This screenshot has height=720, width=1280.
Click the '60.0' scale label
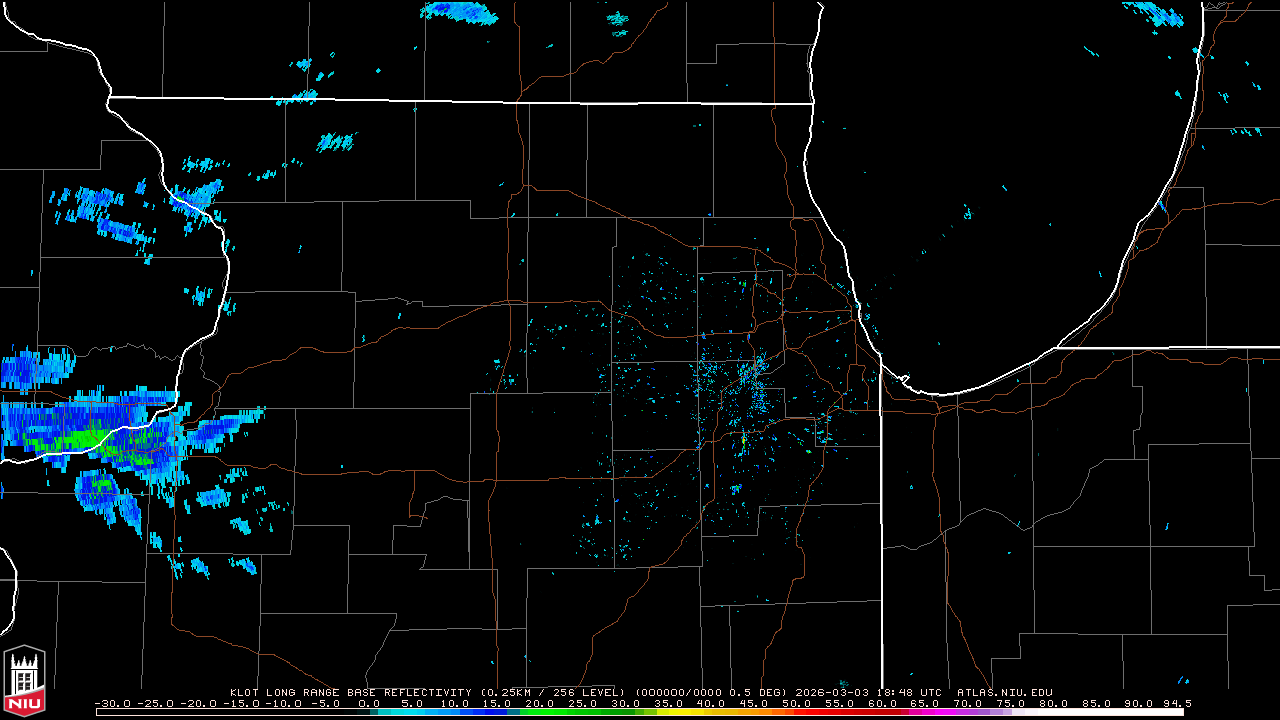pyautogui.click(x=884, y=703)
